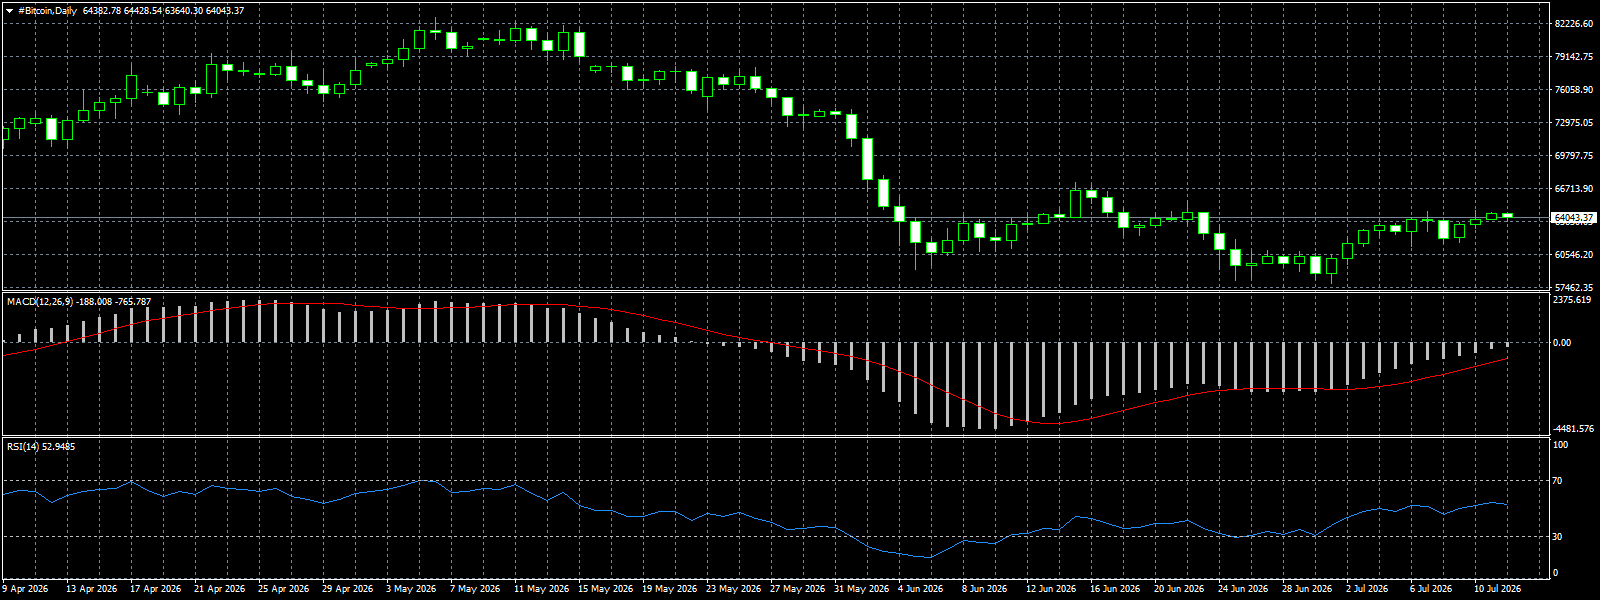Screen dimensions: 1600x600
Task: Click the 9 Apr 2026 date label
Action: [26, 589]
